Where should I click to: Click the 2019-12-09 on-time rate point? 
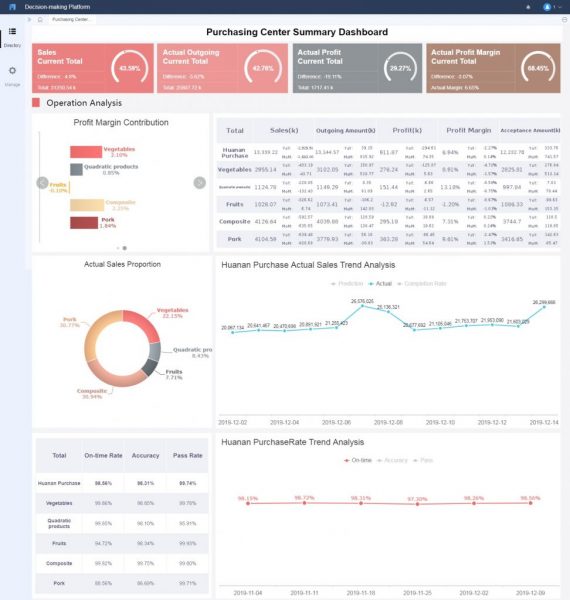point(530,503)
